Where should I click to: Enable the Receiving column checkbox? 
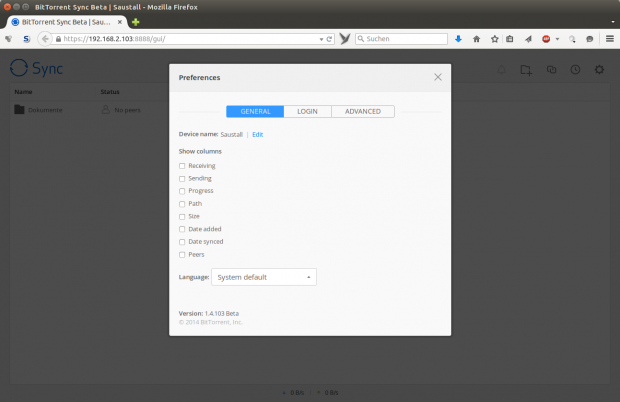pos(182,166)
